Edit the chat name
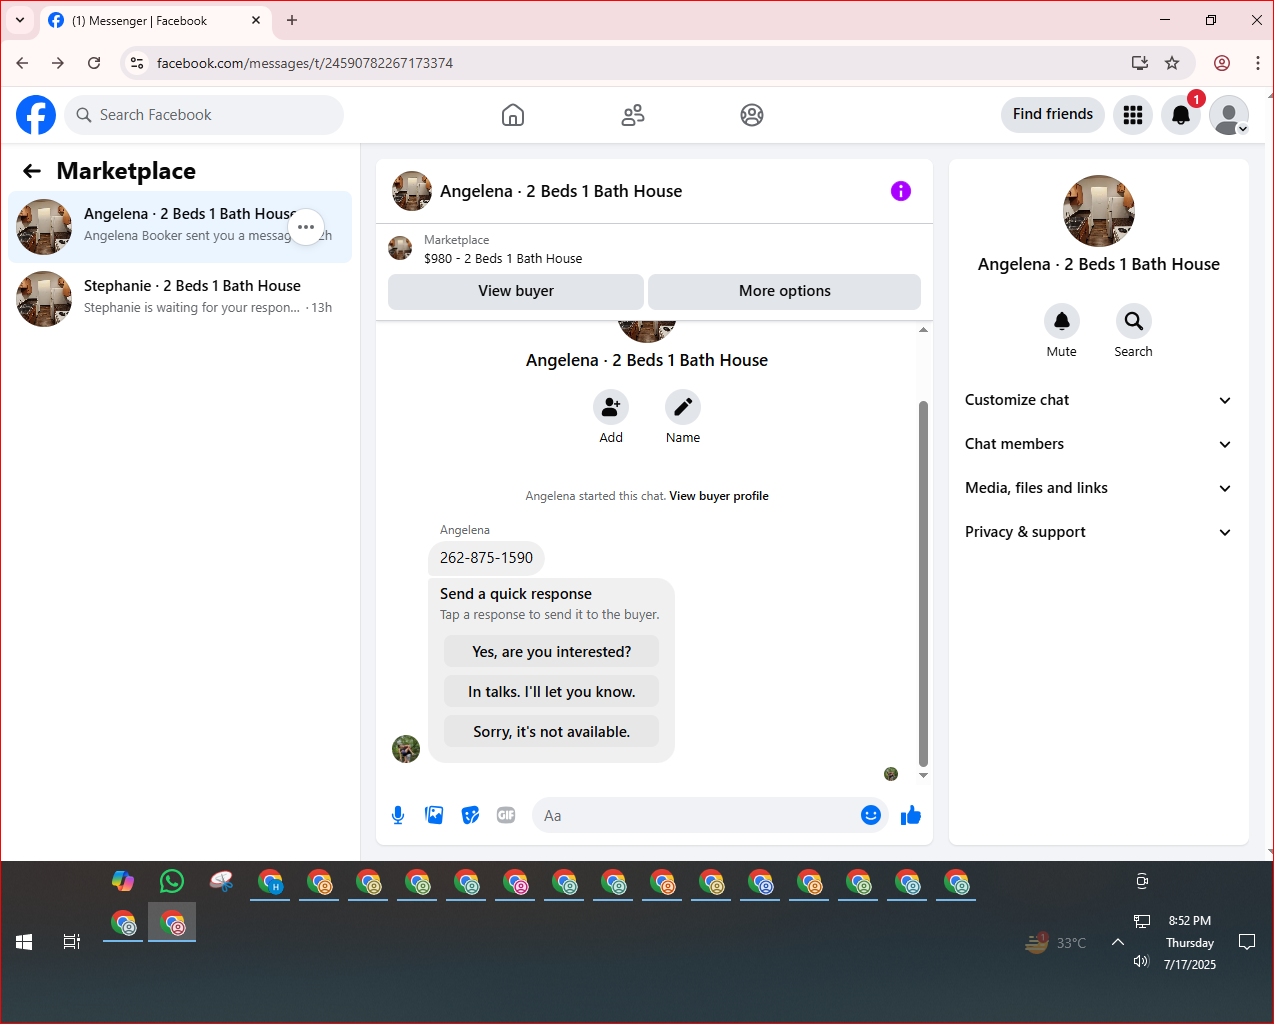Image resolution: width=1274 pixels, height=1024 pixels. [683, 407]
